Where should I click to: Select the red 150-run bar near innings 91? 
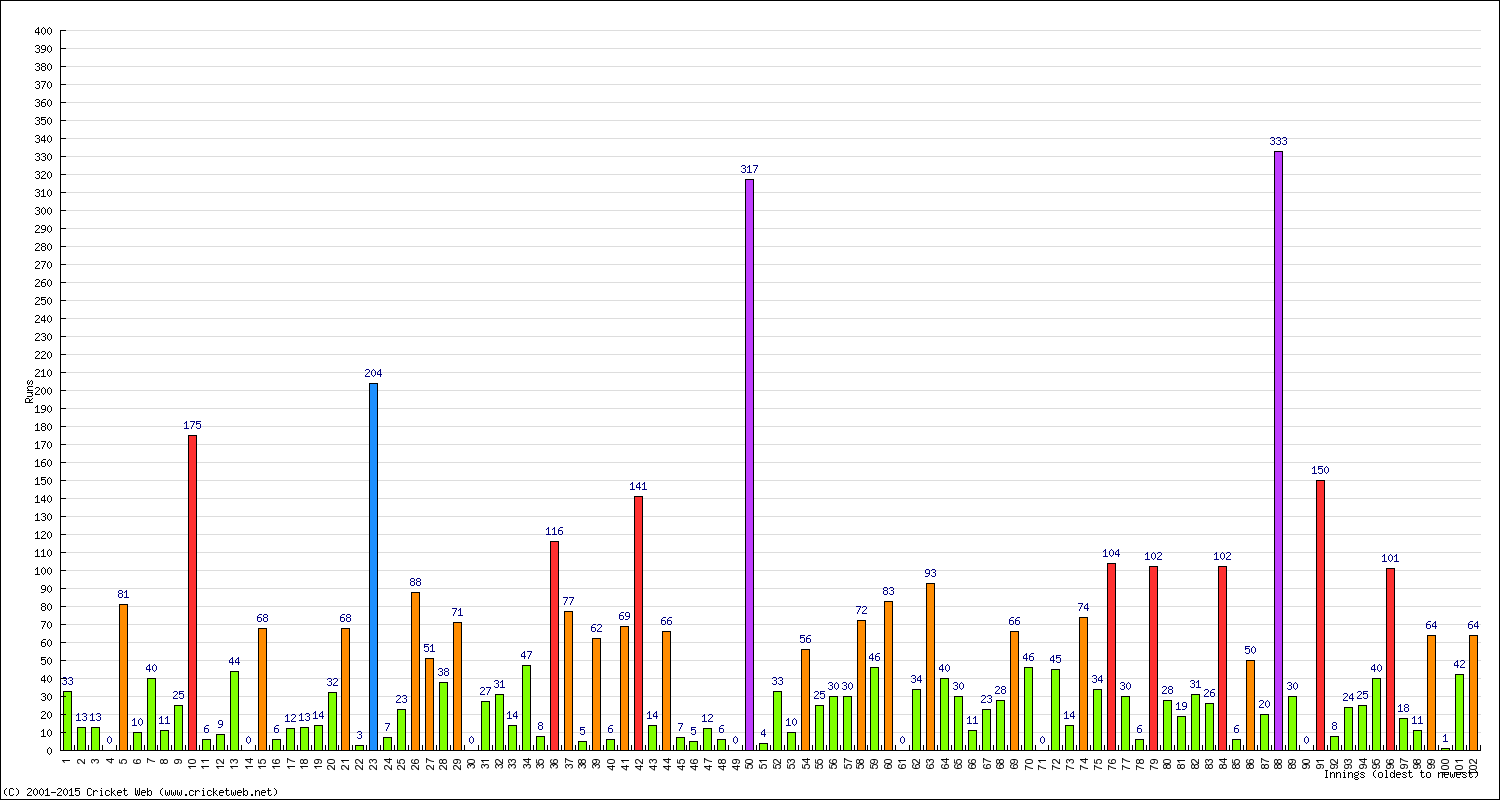(1320, 615)
